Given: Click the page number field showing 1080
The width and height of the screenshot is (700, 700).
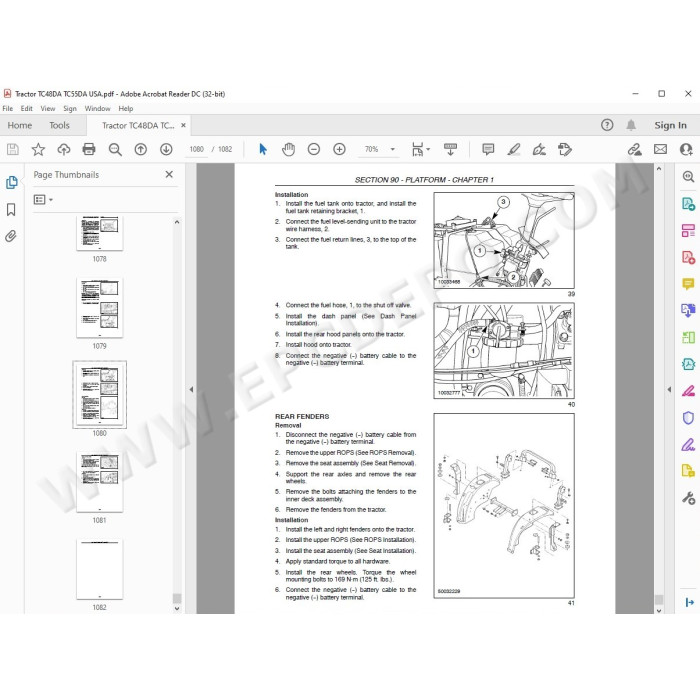Looking at the screenshot, I should [x=196, y=149].
